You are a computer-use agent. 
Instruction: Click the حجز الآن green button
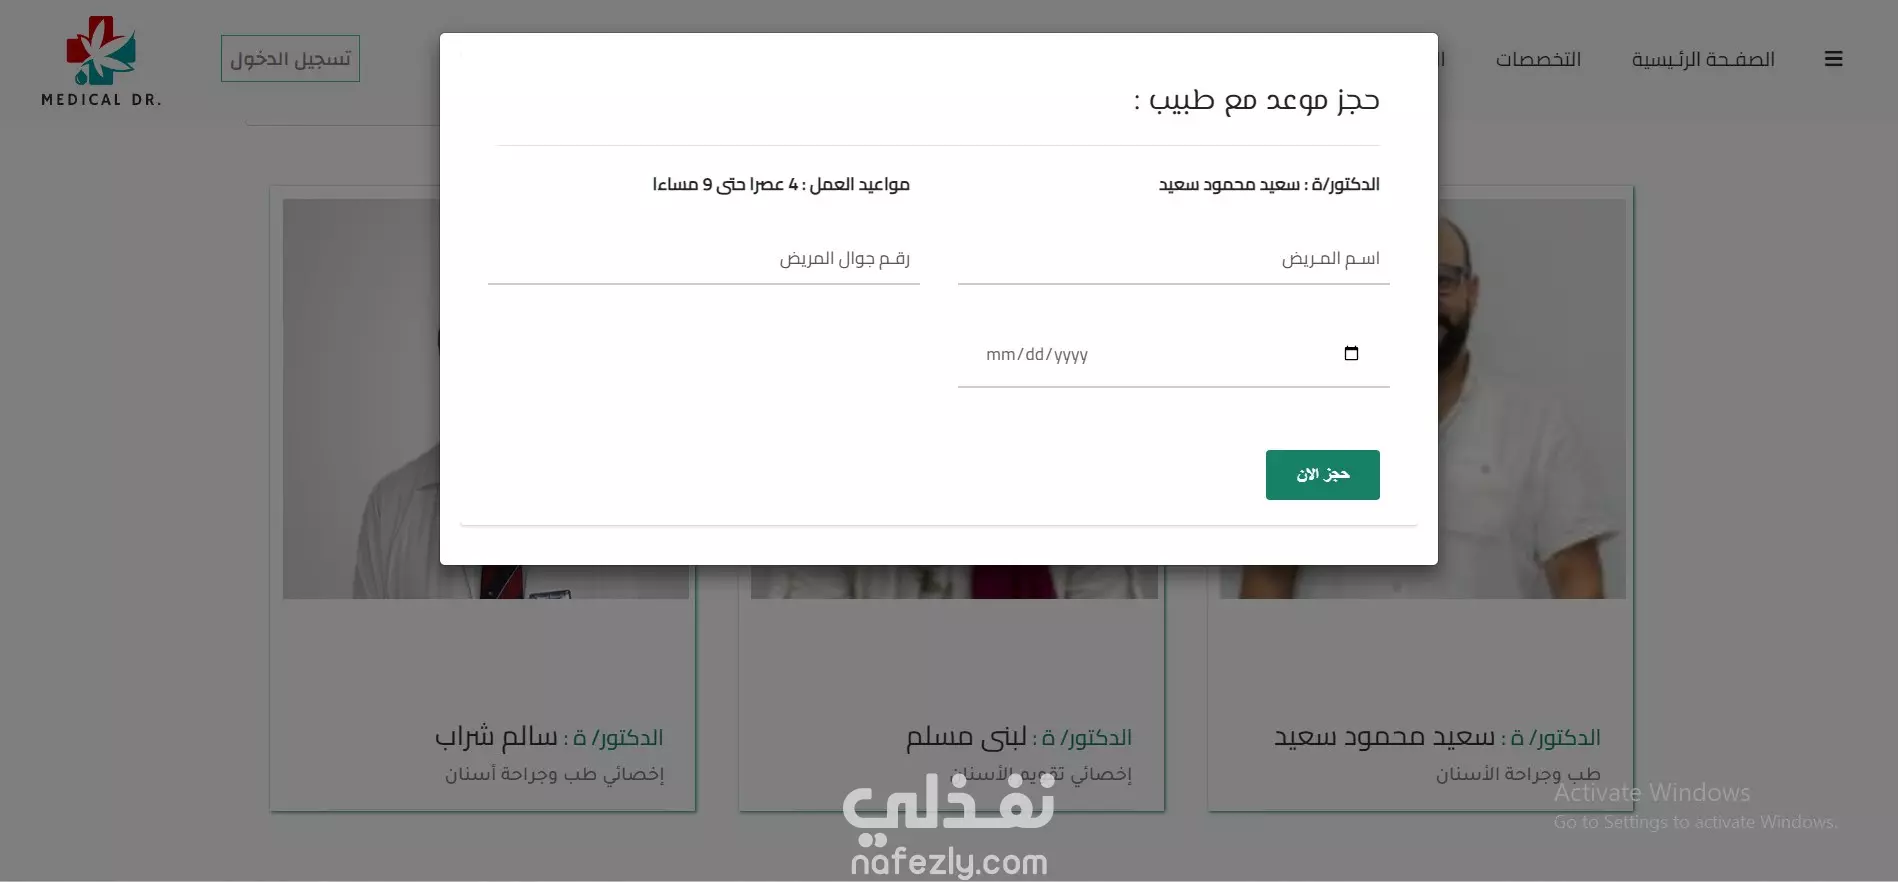(1322, 475)
